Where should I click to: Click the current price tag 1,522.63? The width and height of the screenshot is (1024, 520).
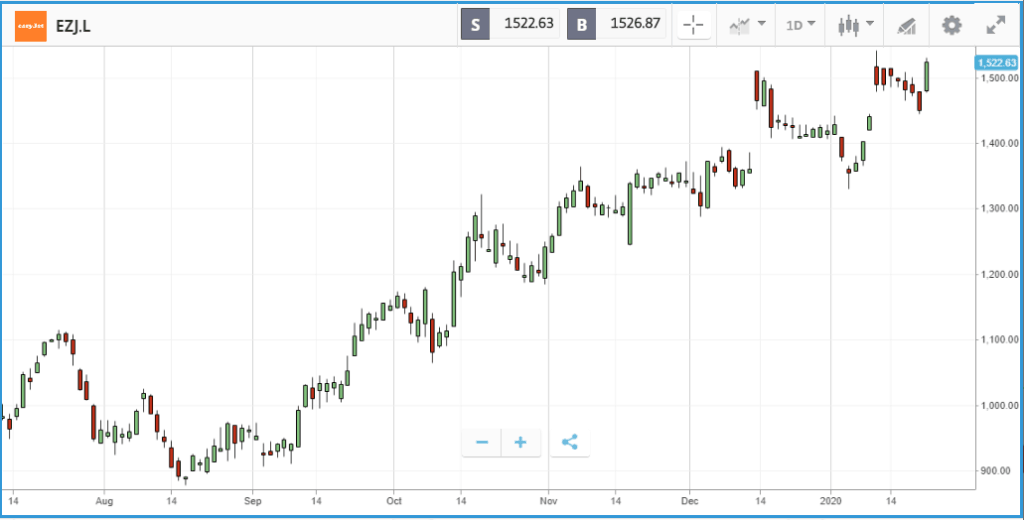click(x=996, y=63)
